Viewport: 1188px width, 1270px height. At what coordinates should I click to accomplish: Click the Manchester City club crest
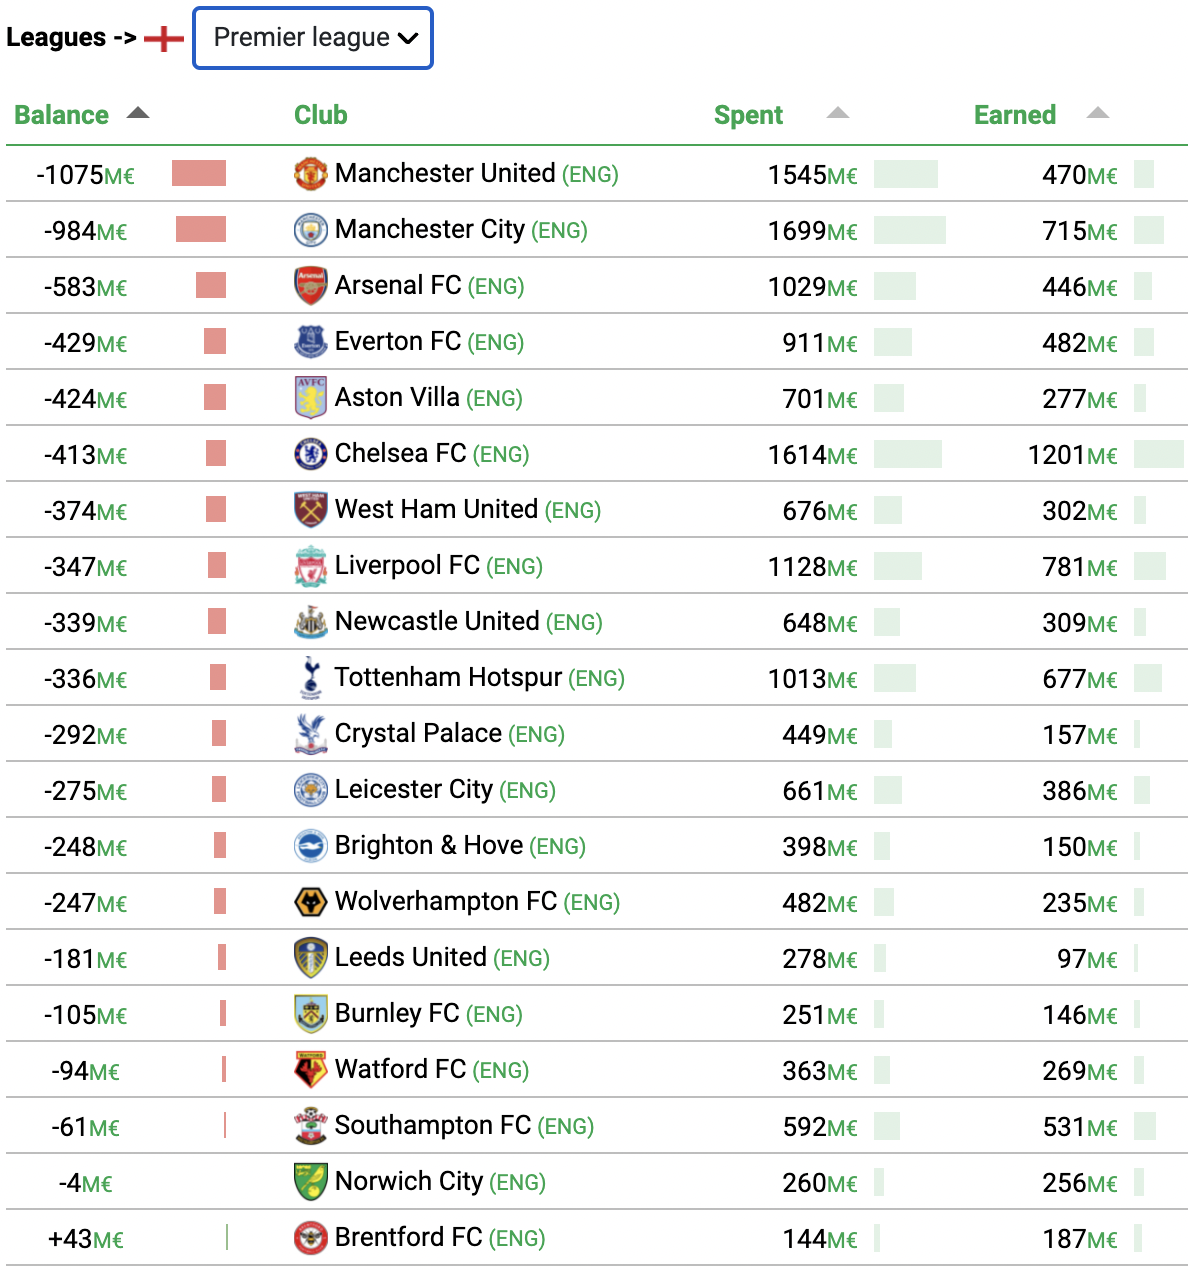pyautogui.click(x=311, y=229)
